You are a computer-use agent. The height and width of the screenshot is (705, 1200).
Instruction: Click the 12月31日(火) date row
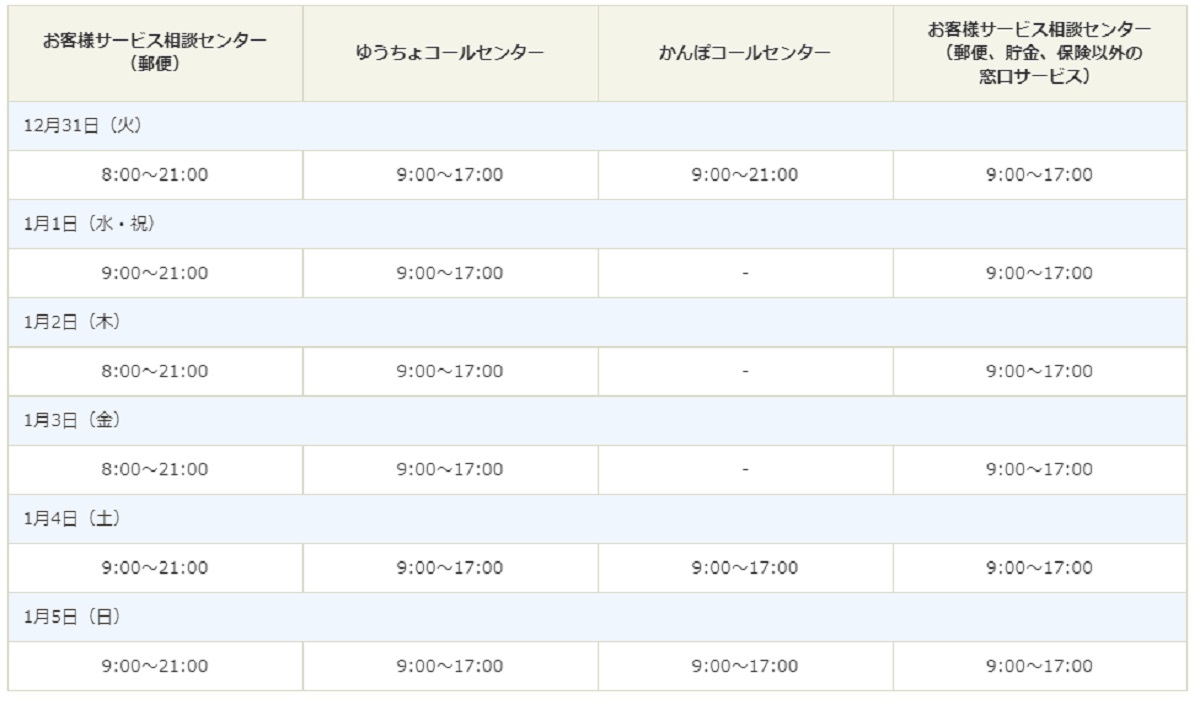tap(598, 126)
